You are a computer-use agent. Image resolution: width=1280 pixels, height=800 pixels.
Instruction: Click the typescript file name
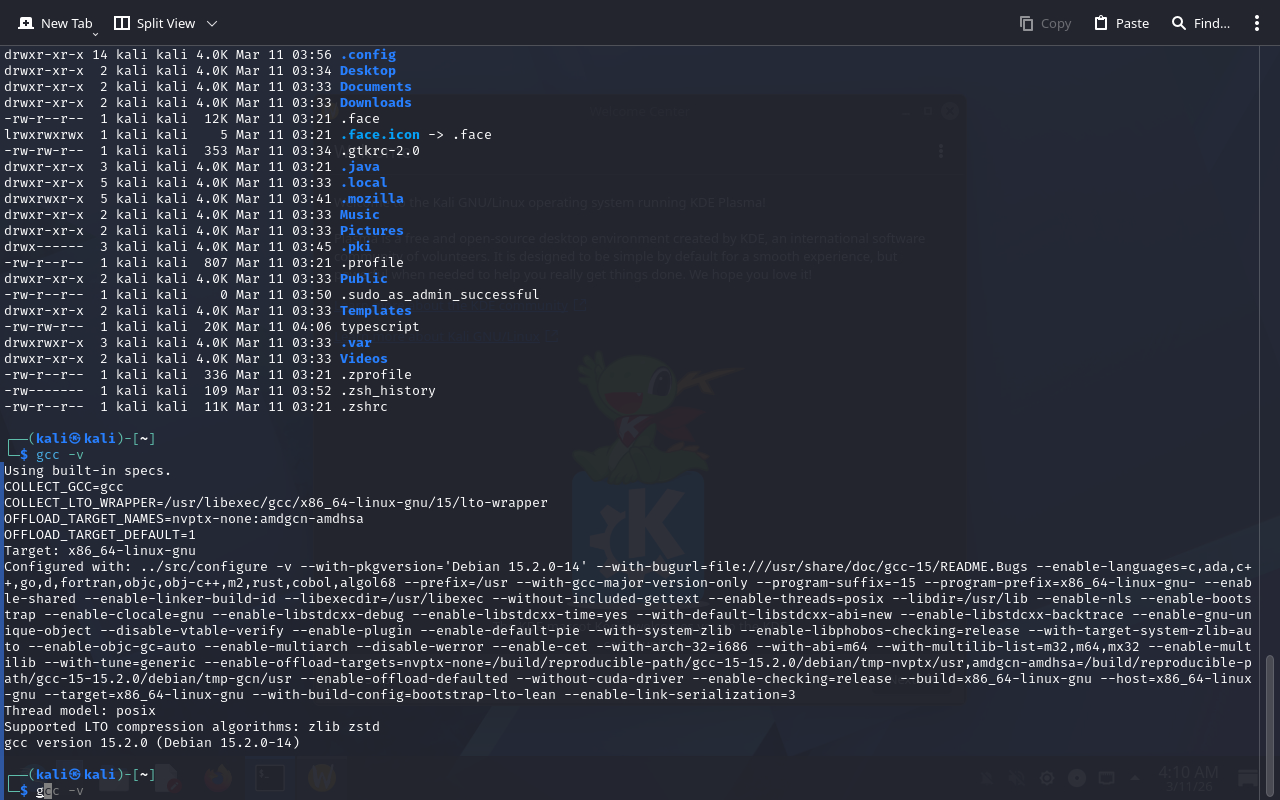pos(380,327)
